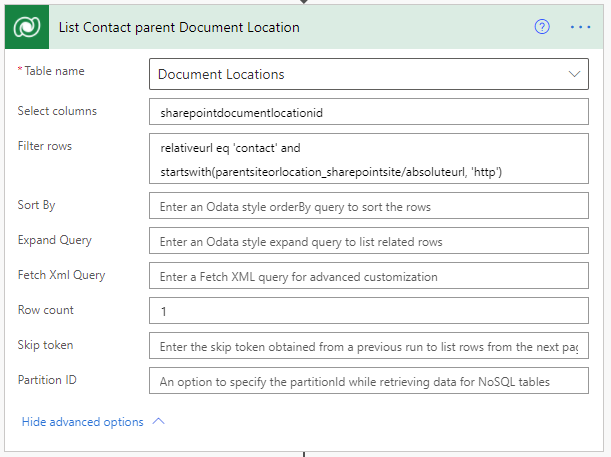
Task: Click the Row count label text
Action: point(46,310)
